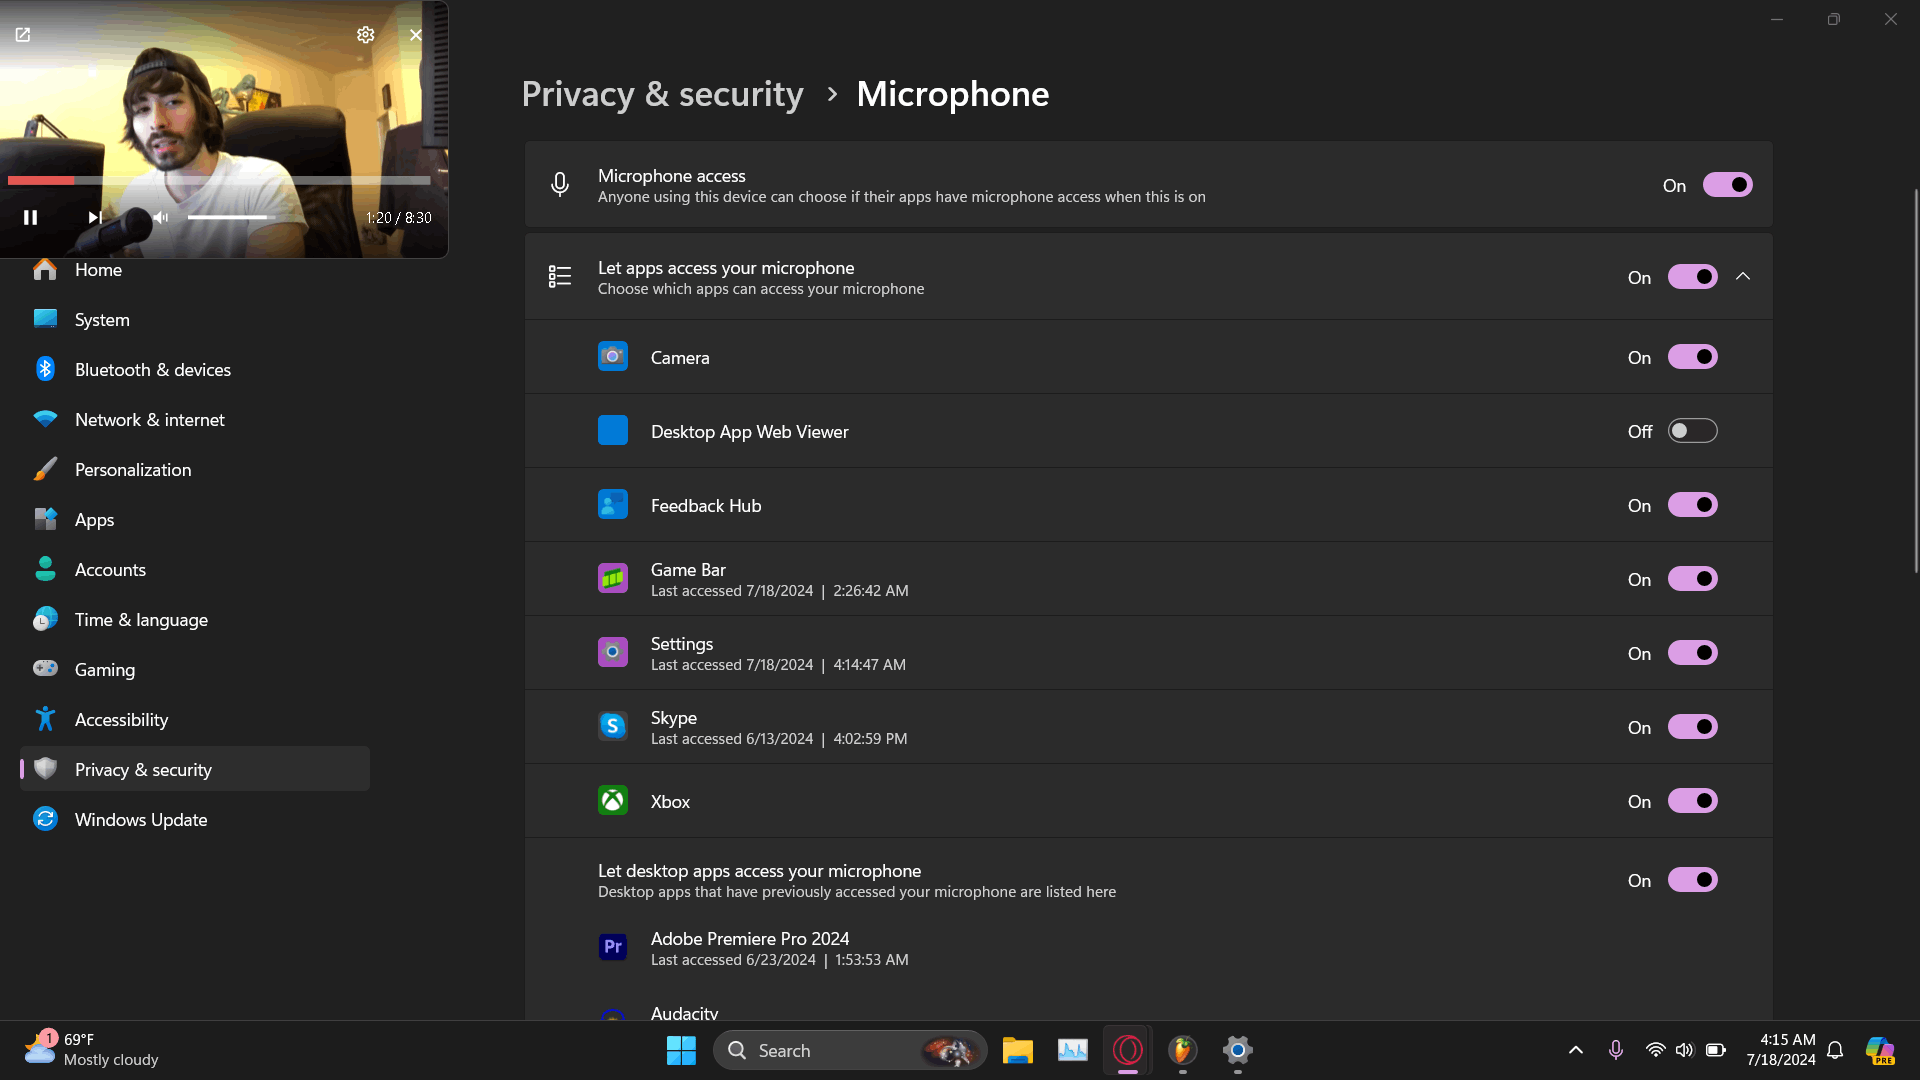Open mini player settings gear
This screenshot has height=1080, width=1920.
click(x=366, y=35)
